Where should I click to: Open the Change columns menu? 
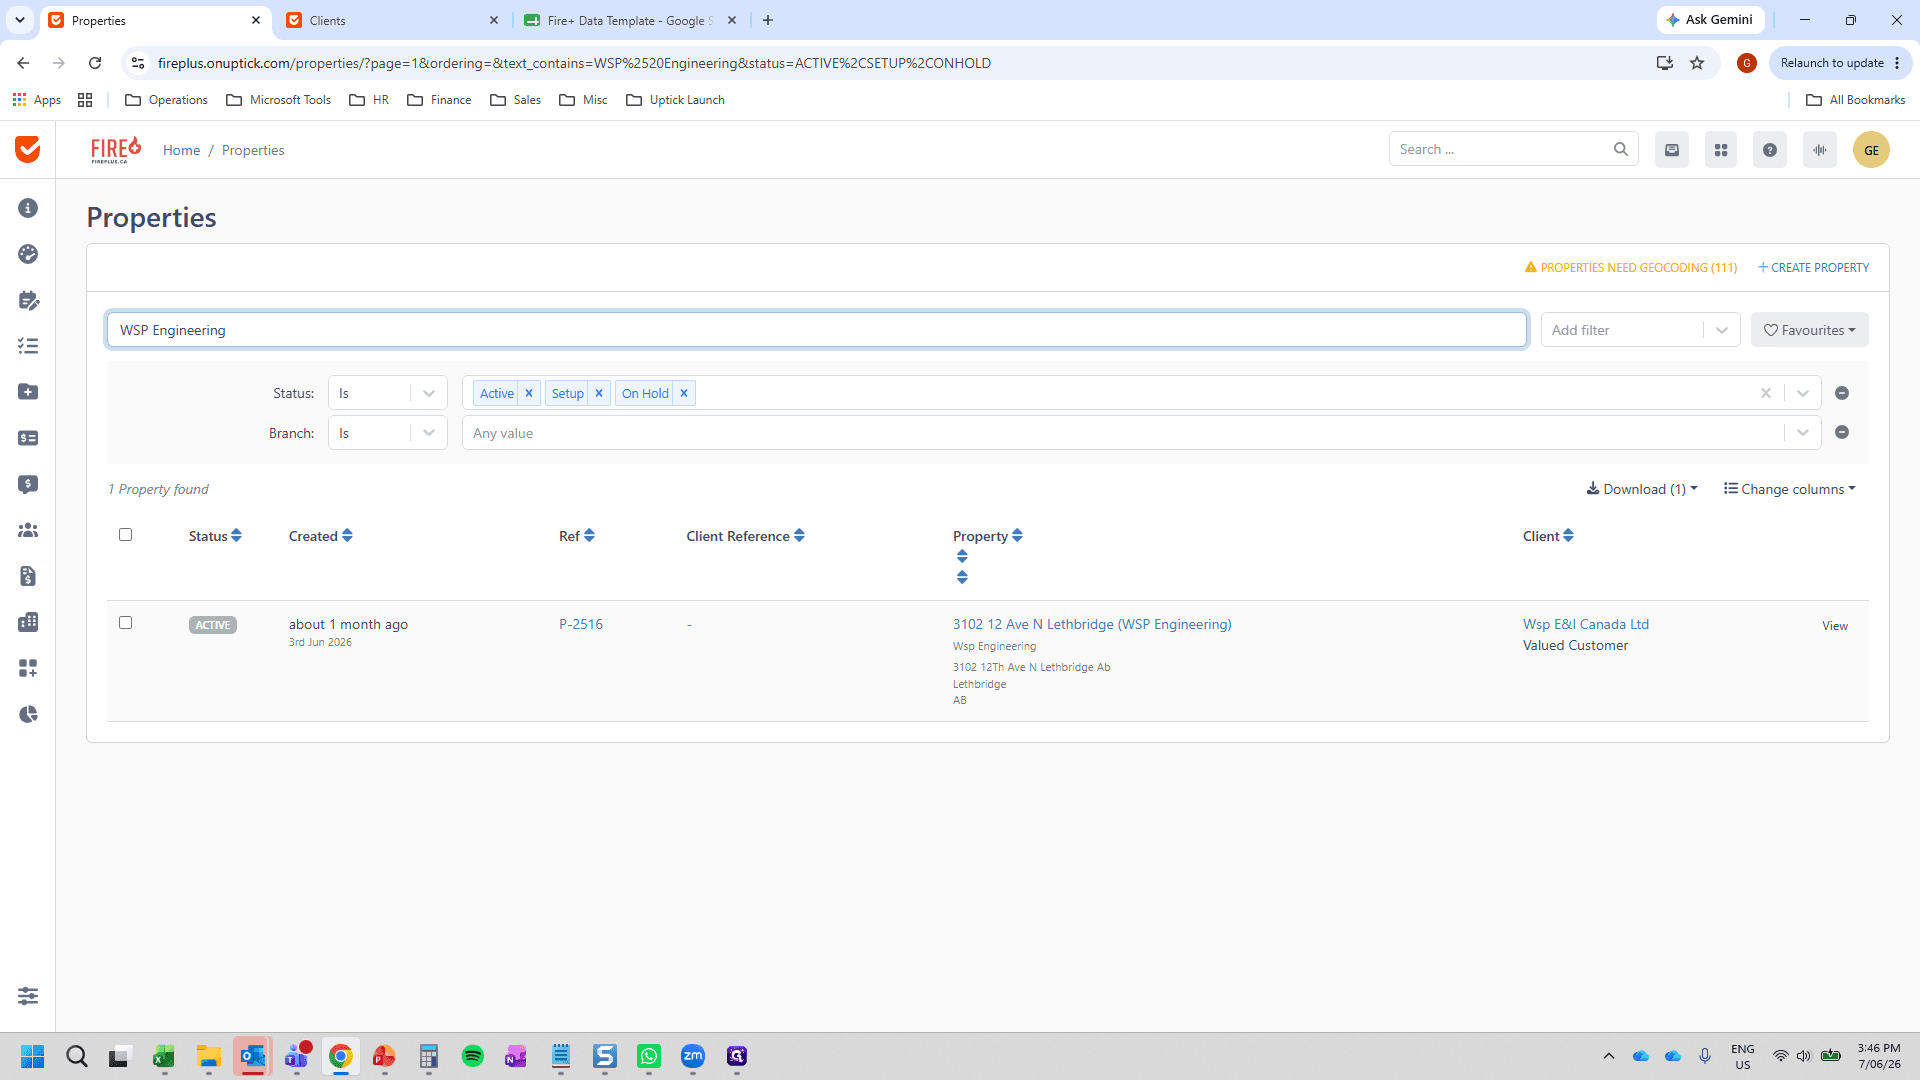click(1789, 489)
